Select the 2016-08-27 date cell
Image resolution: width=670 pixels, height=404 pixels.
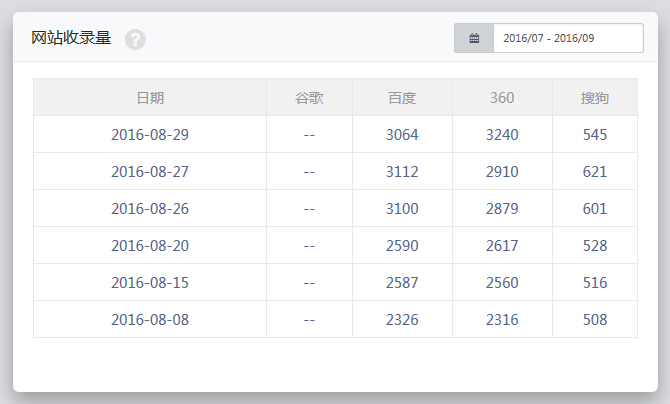150,172
